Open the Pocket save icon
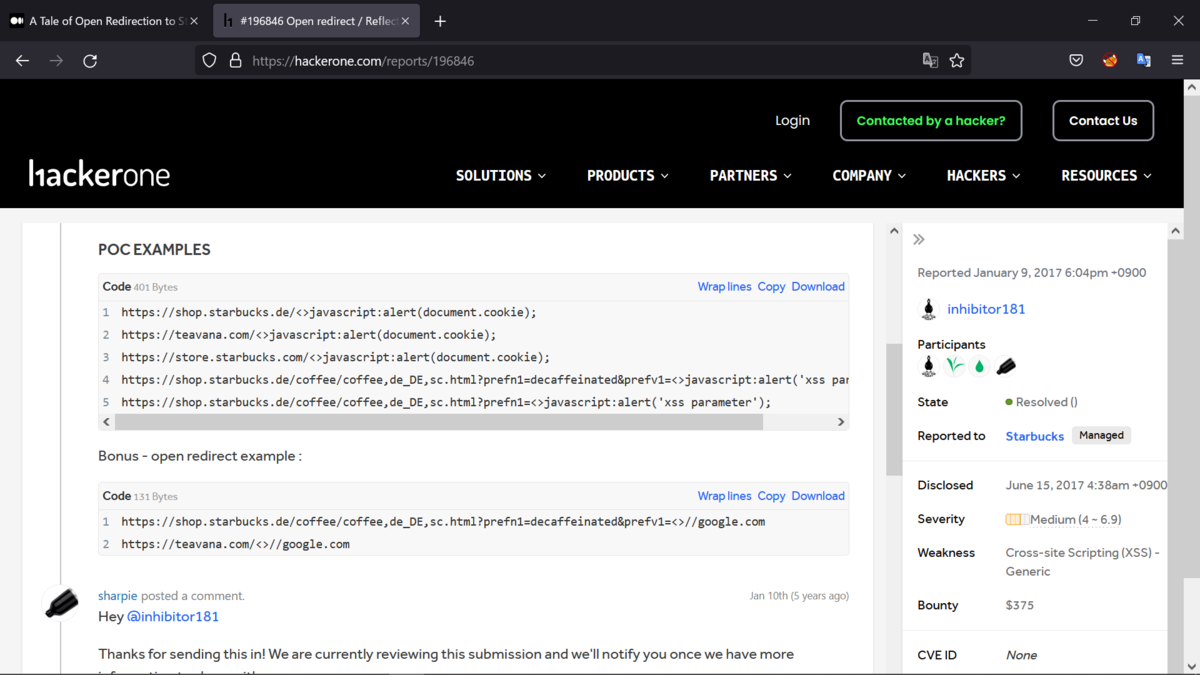Image resolution: width=1200 pixels, height=675 pixels. point(1076,61)
